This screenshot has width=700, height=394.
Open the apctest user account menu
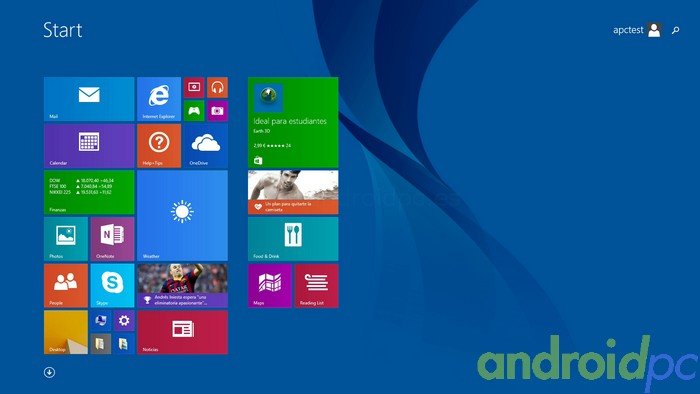click(637, 30)
